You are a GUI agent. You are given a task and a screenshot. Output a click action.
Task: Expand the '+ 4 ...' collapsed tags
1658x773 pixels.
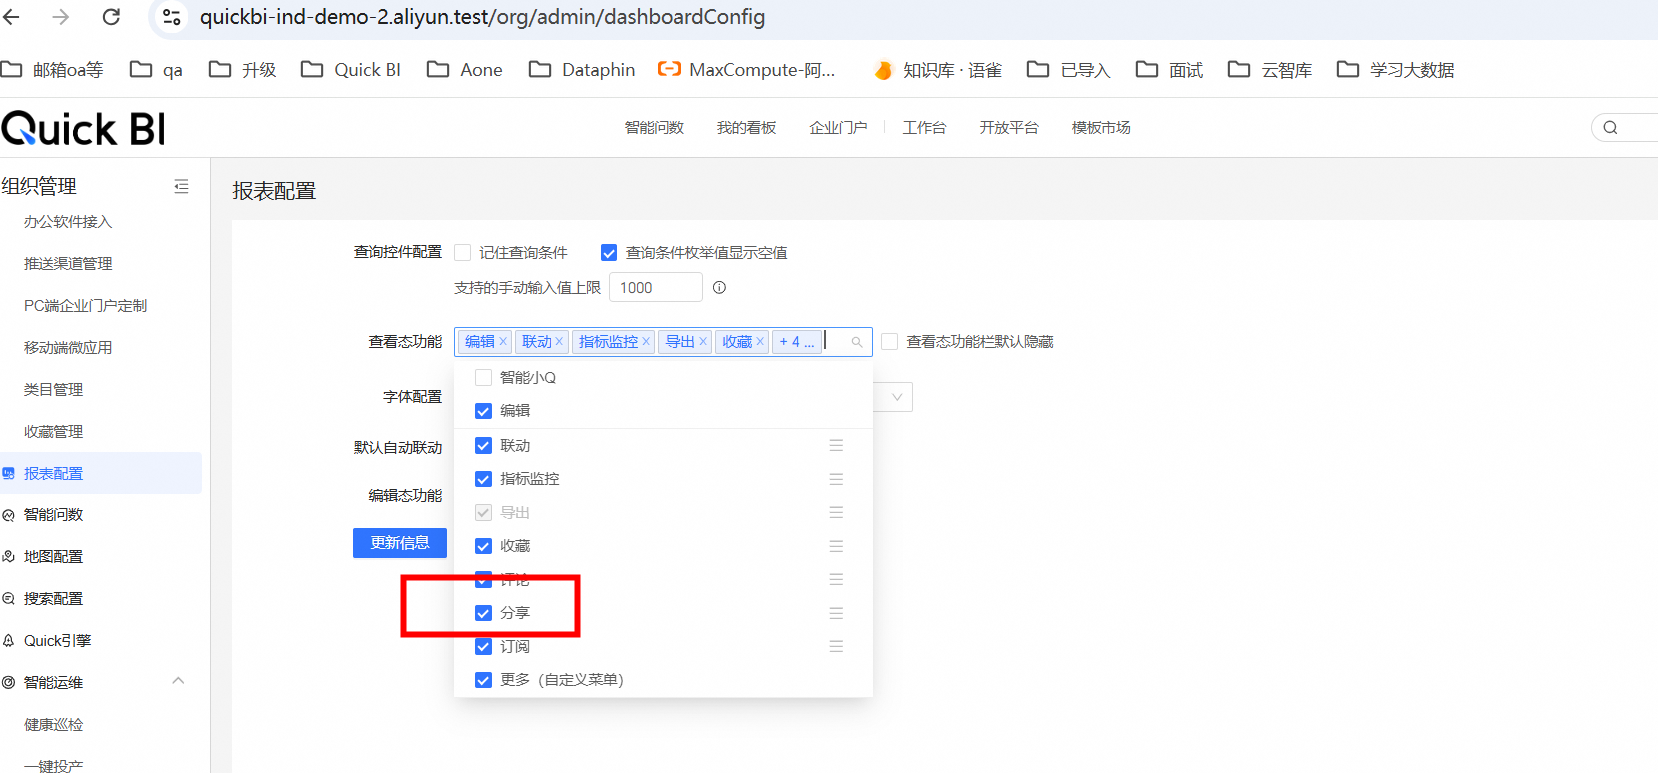(796, 342)
